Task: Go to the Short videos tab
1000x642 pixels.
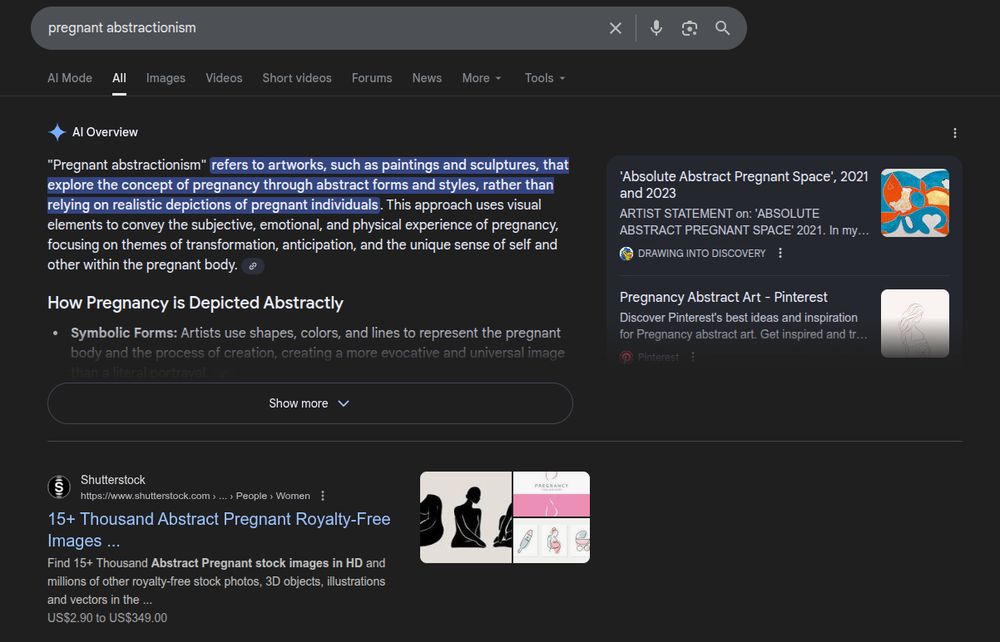Action: tap(297, 78)
